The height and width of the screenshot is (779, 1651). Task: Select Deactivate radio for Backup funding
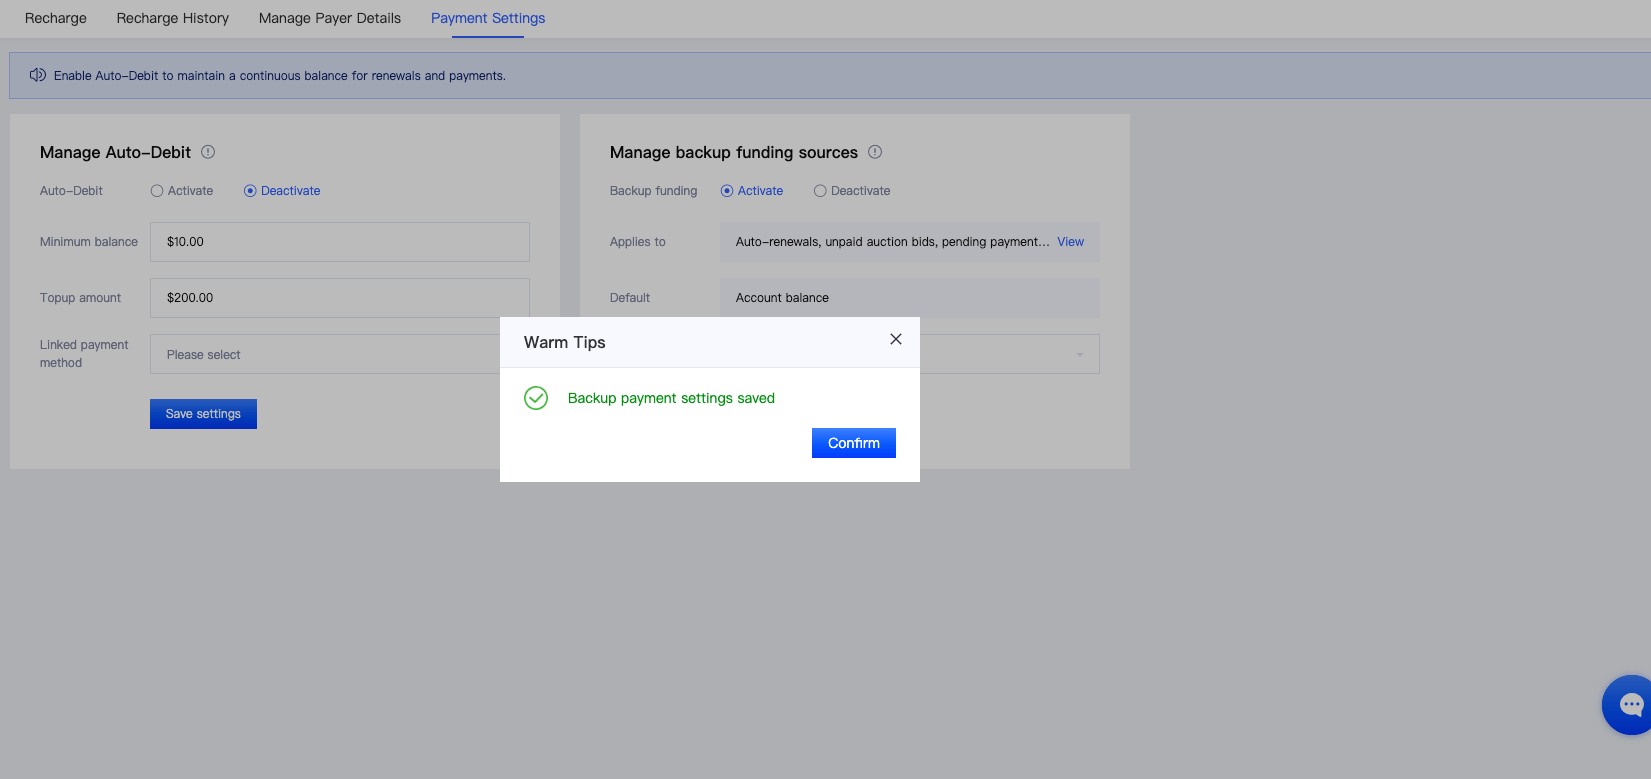(820, 191)
